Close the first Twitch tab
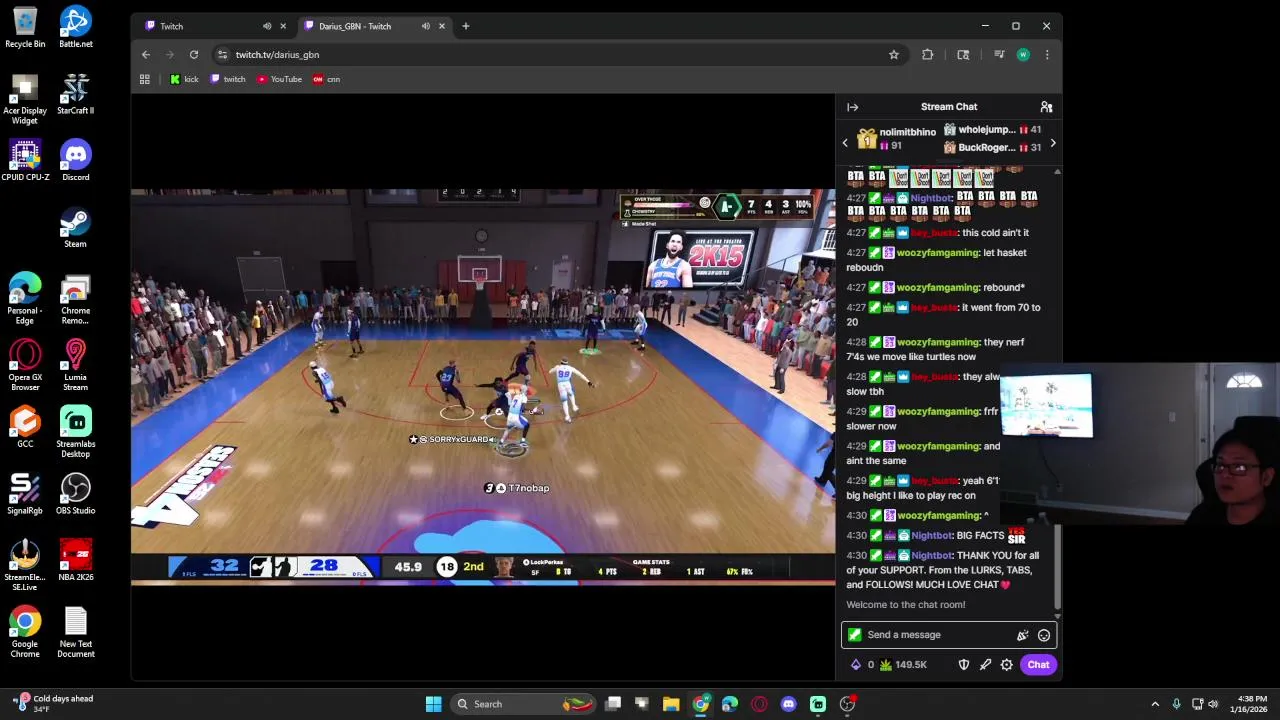Viewport: 1280px width, 720px height. 283,26
